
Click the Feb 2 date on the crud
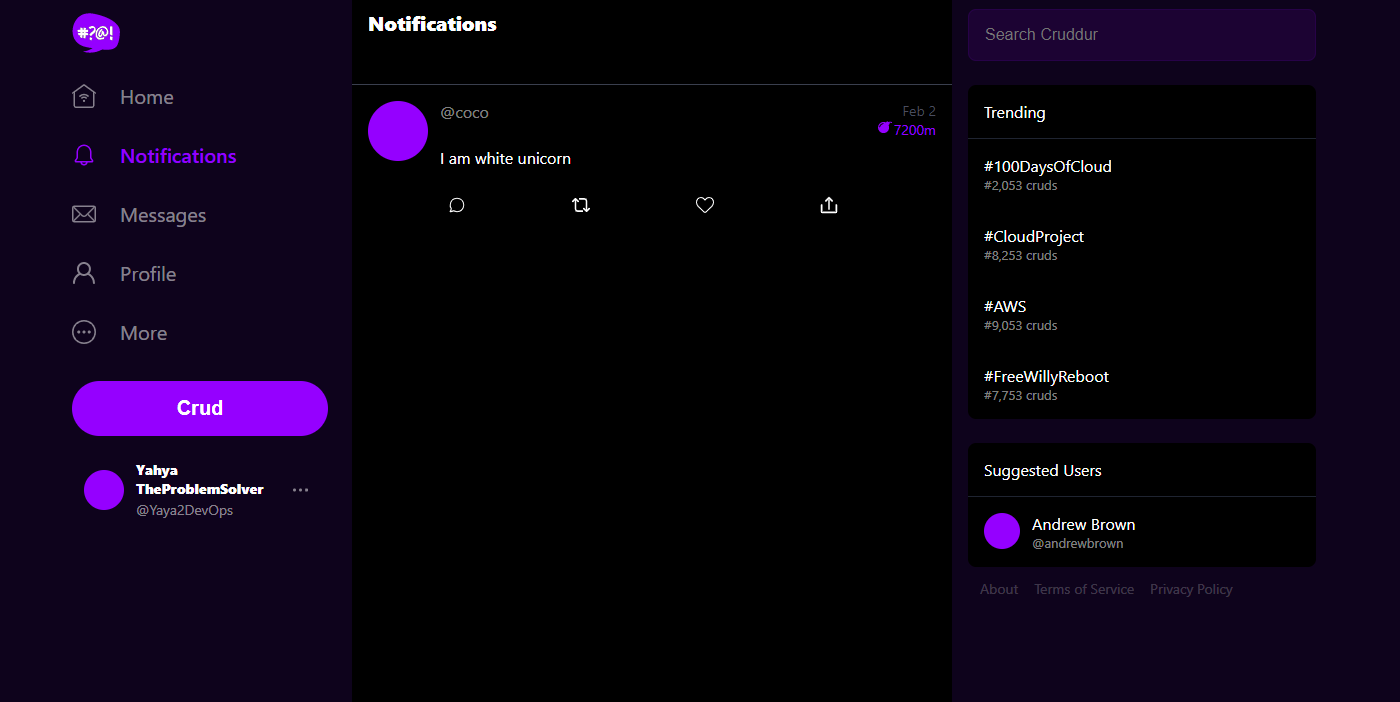pyautogui.click(x=919, y=111)
